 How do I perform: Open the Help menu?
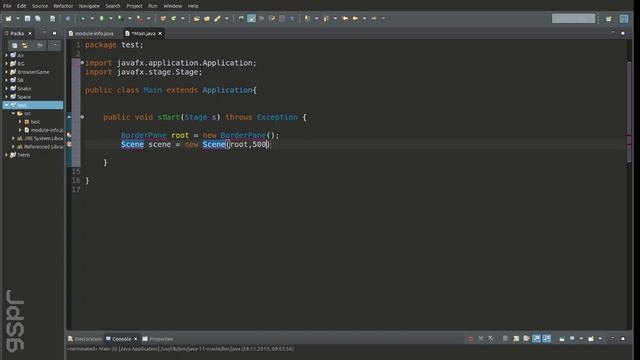tap(193, 6)
